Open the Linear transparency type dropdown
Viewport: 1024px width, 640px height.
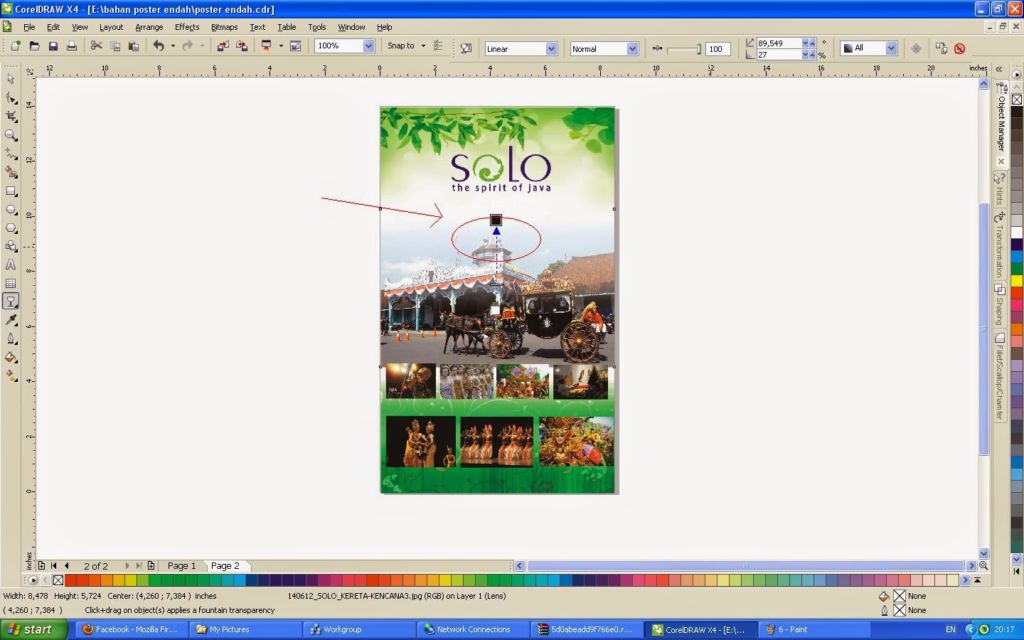click(551, 49)
